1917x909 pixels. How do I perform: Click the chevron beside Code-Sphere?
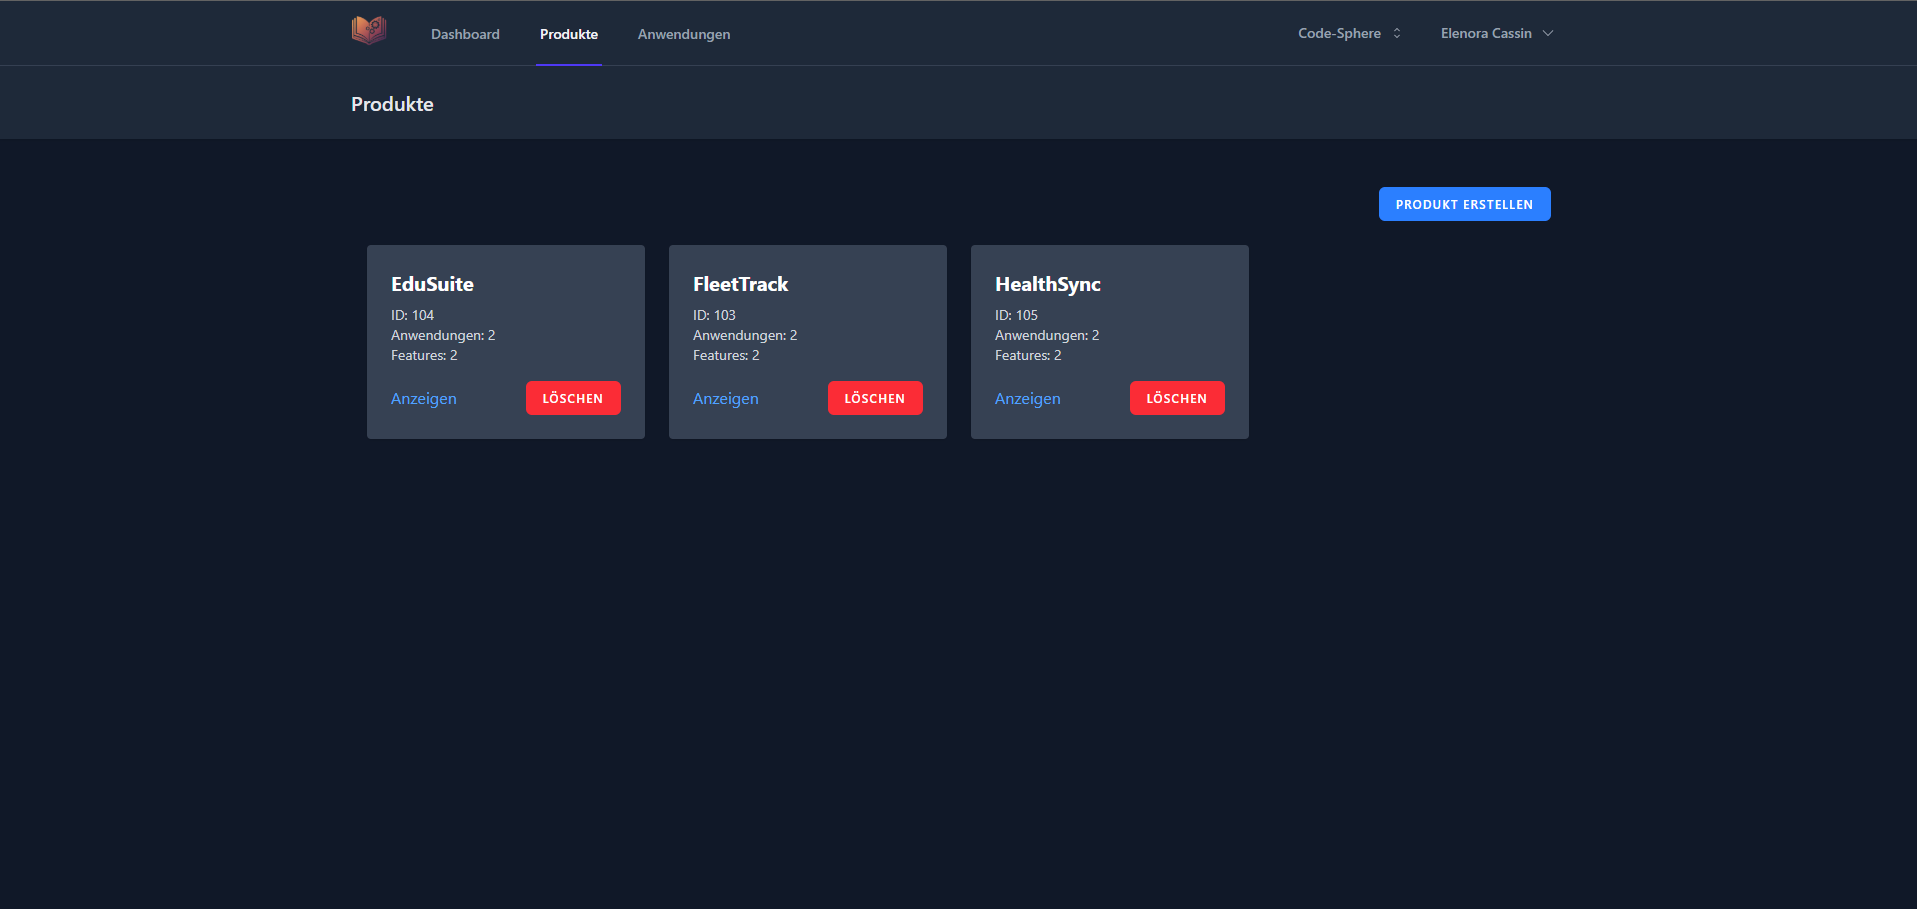(x=1396, y=33)
